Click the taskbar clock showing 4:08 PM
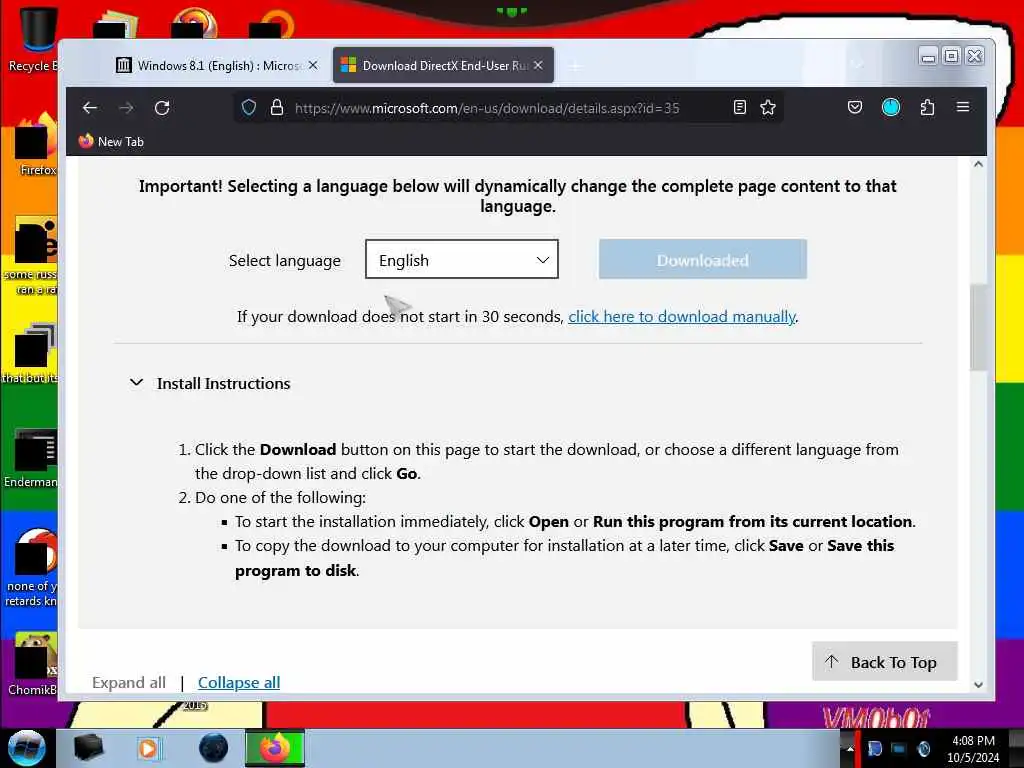Image resolution: width=1024 pixels, height=768 pixels. pyautogui.click(x=973, y=748)
